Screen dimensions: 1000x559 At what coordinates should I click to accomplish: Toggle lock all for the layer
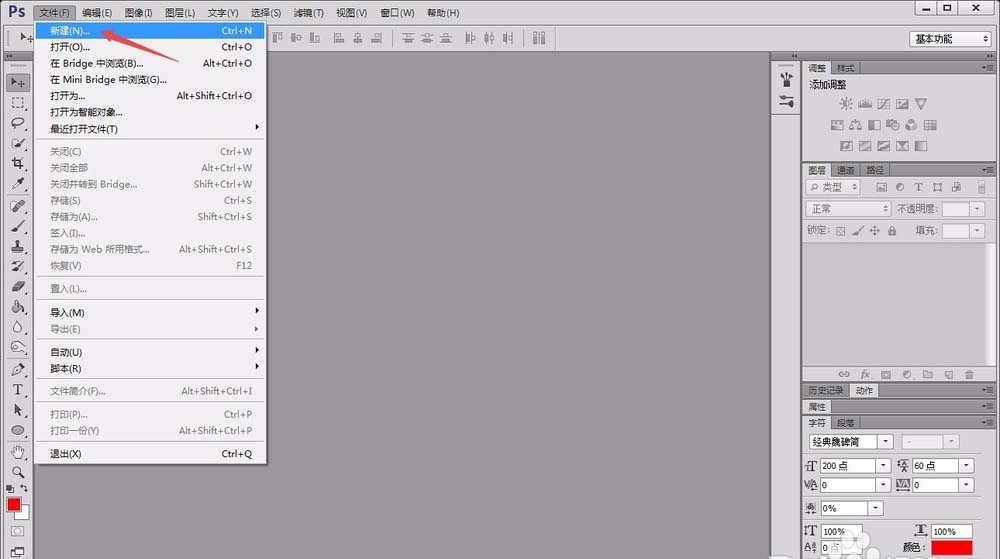coord(892,231)
